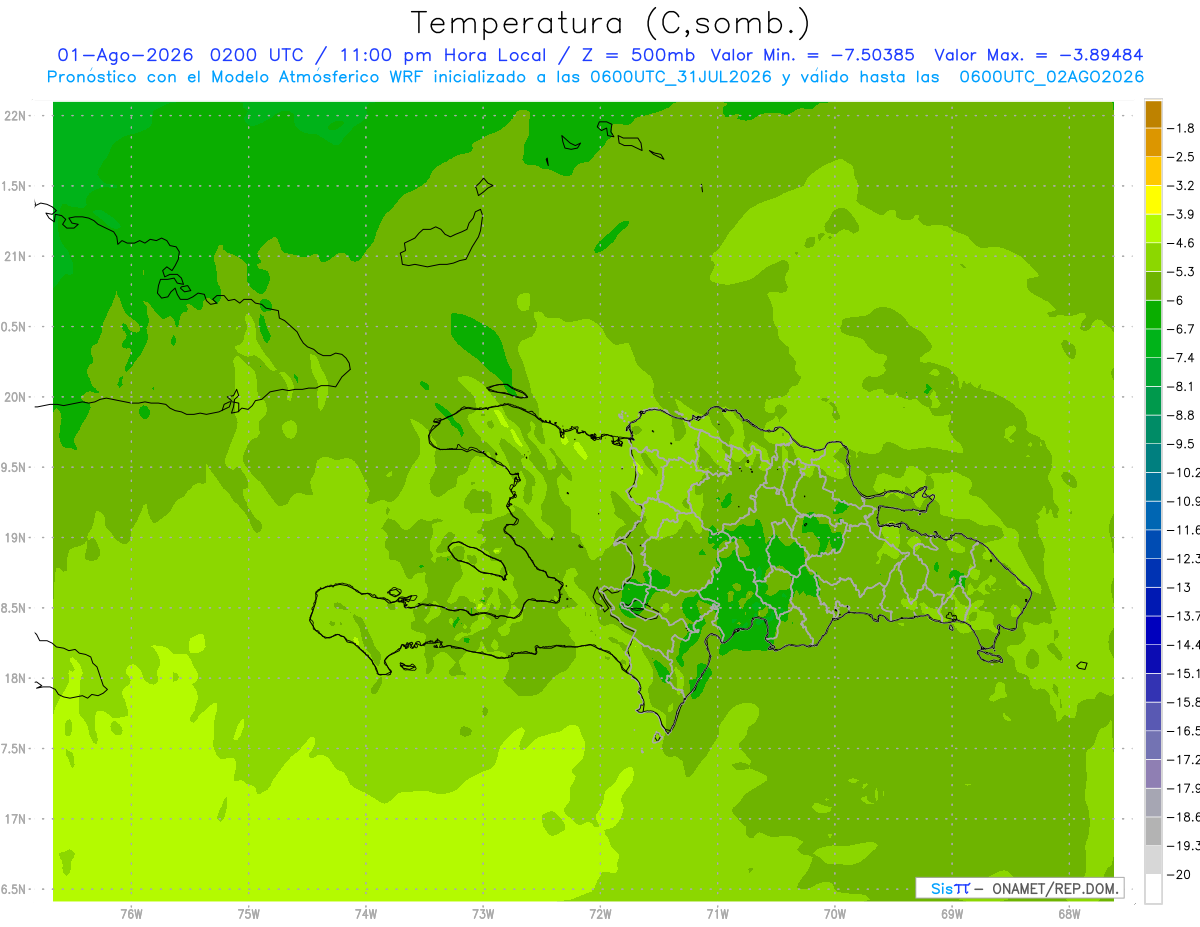Click the legend swatch between -9.5 and -10.2
The image size is (1200, 927).
tap(1153, 458)
